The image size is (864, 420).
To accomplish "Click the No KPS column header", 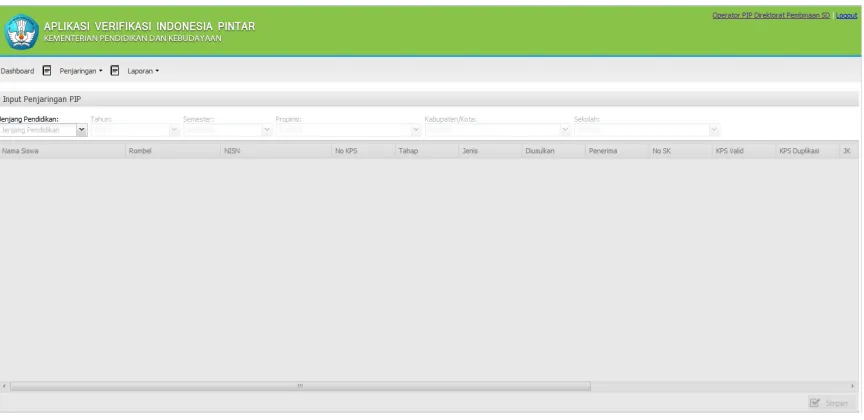I will 364,151.
